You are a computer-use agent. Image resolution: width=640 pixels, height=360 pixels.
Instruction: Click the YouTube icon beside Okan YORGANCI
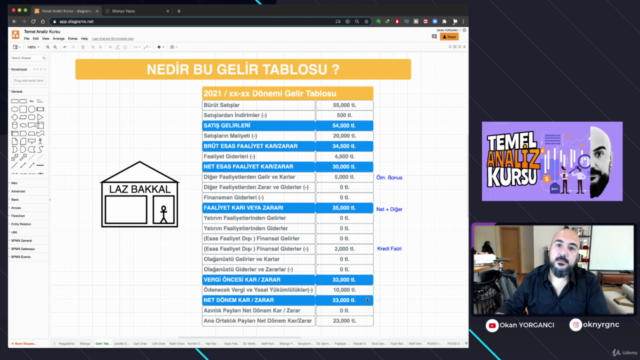[x=492, y=325]
